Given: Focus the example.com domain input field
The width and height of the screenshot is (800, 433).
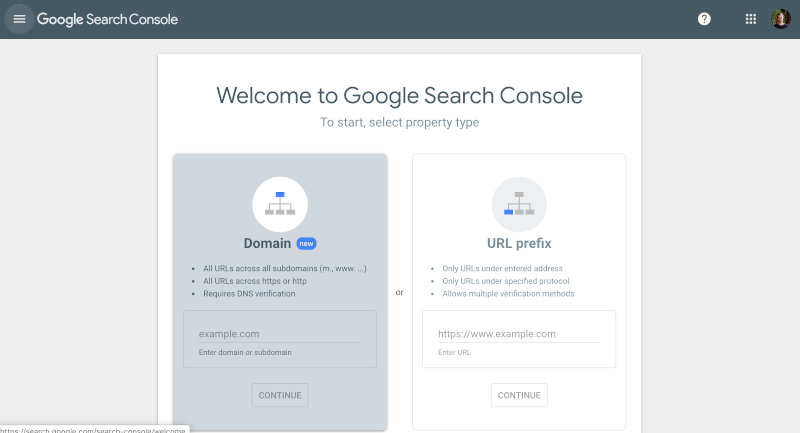Looking at the screenshot, I should pos(280,334).
